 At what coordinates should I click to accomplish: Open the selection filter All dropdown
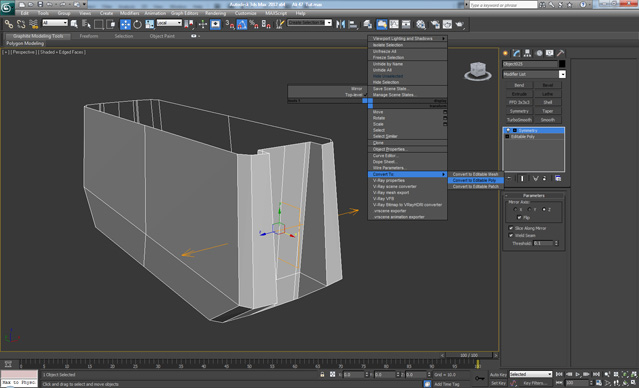[55, 23]
